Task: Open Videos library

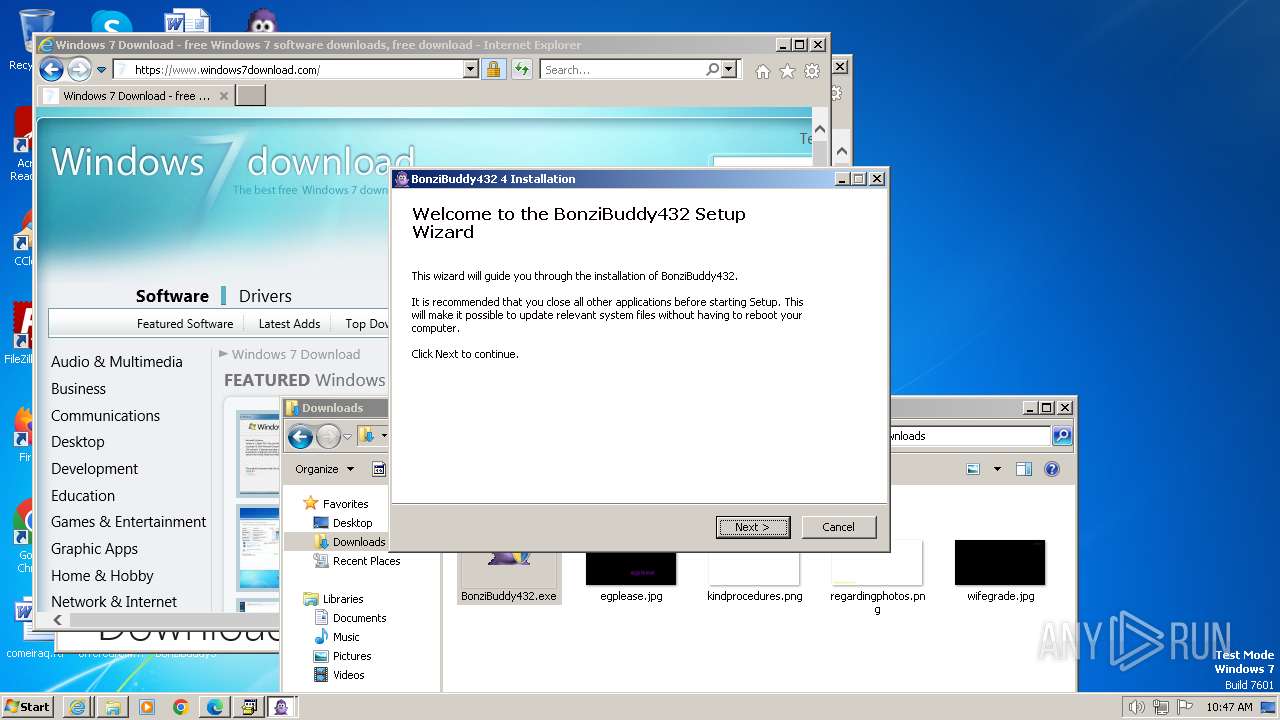Action: 348,675
